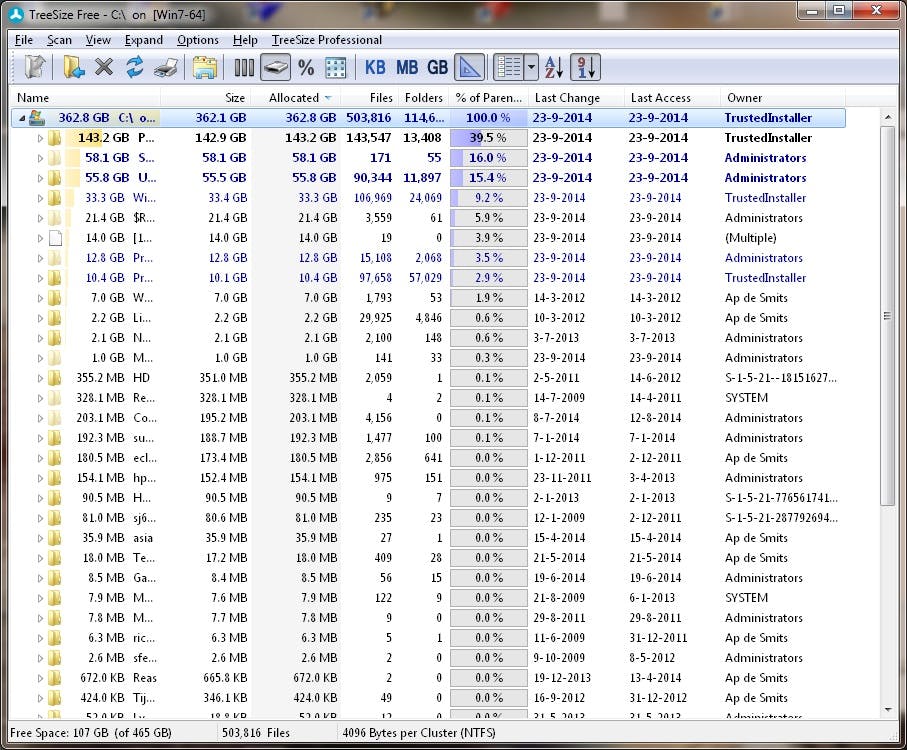Image resolution: width=907 pixels, height=750 pixels.
Task: Click TreeSize app icon in title bar
Action: pos(17,14)
